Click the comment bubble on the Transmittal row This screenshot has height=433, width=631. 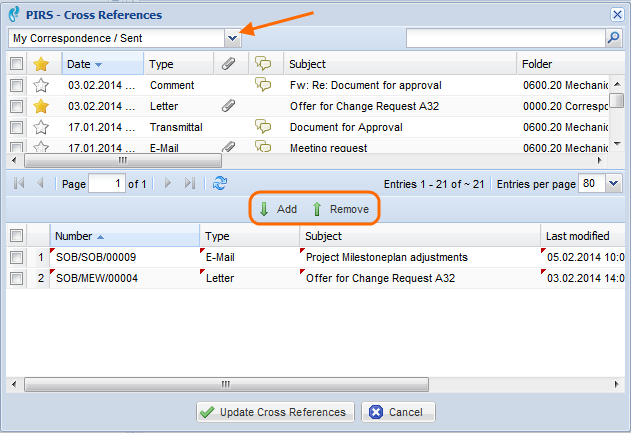(x=264, y=127)
